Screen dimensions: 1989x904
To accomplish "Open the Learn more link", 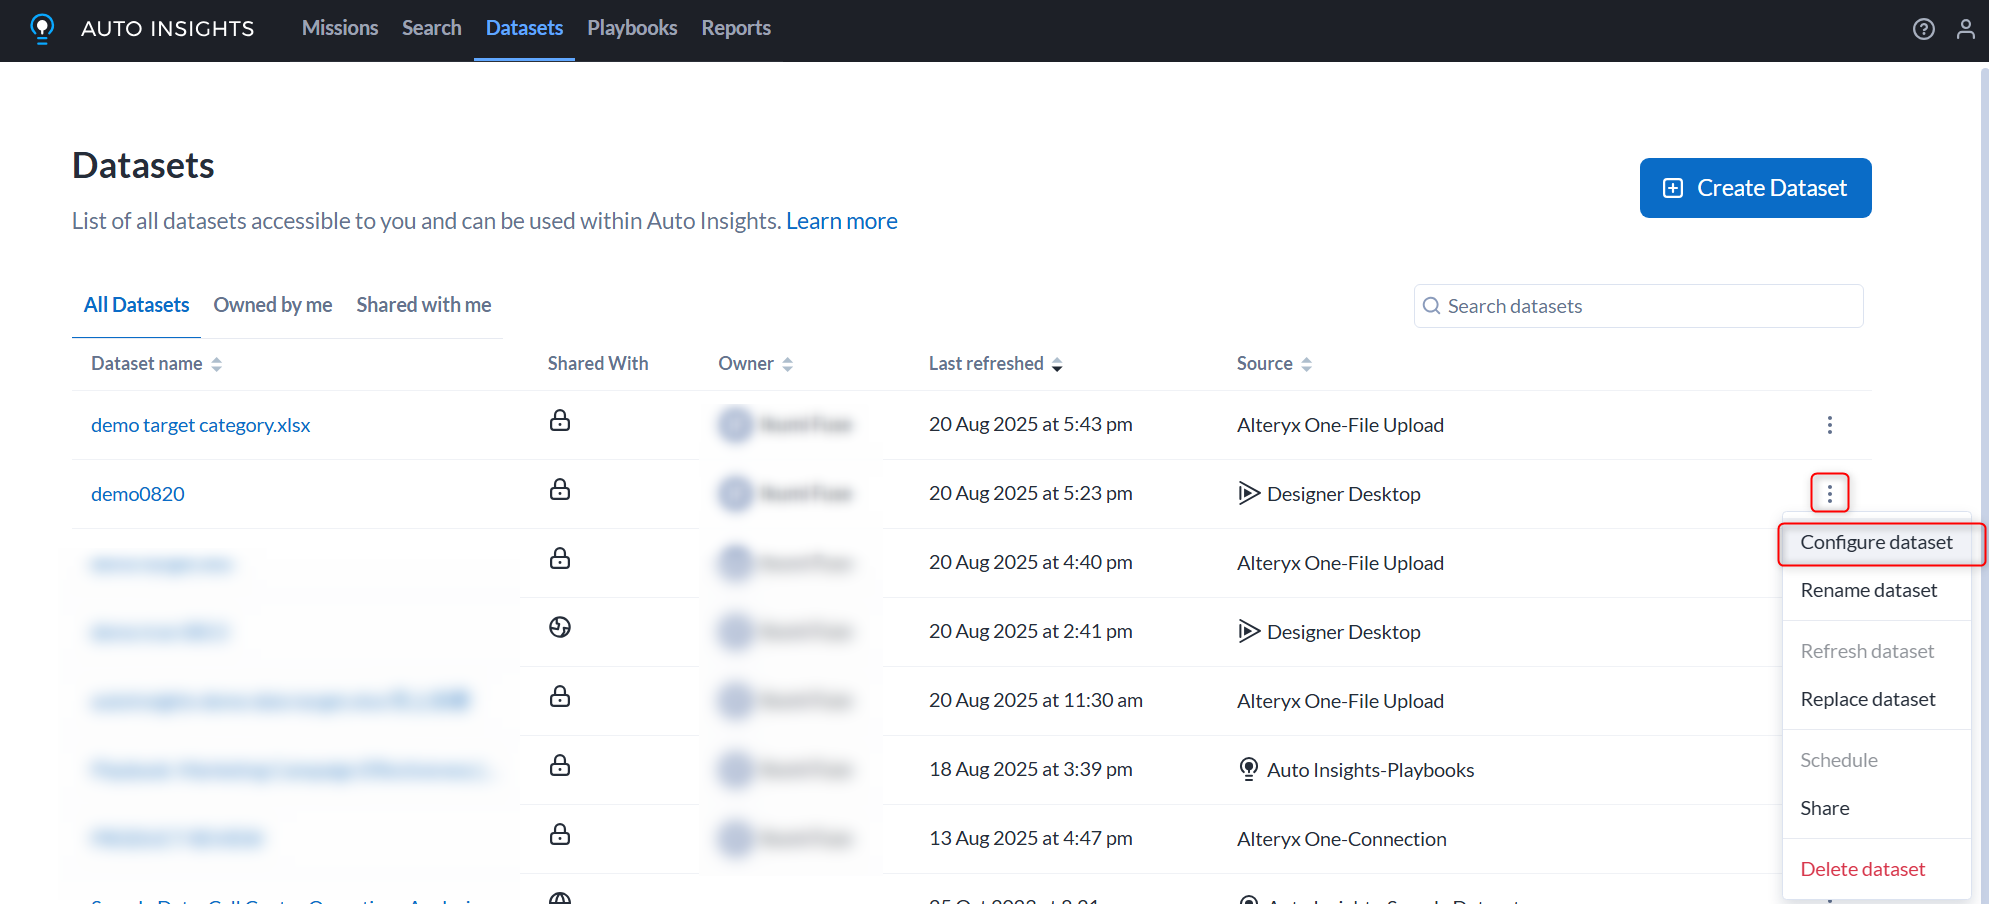I will point(842,221).
